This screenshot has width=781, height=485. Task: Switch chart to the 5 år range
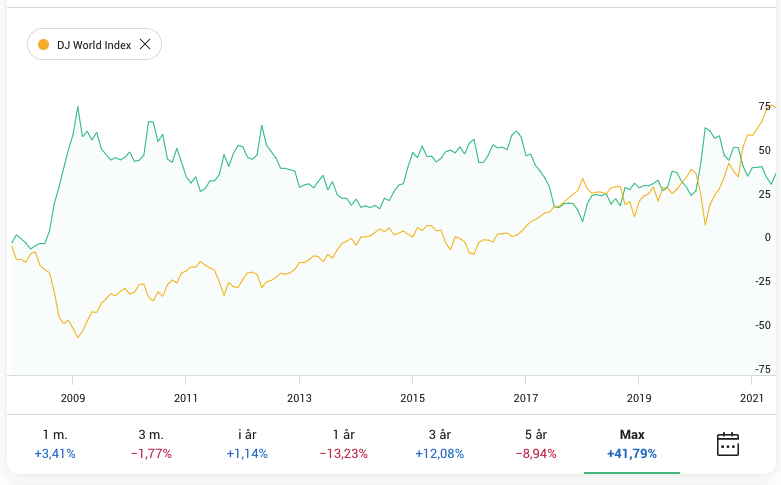click(535, 444)
